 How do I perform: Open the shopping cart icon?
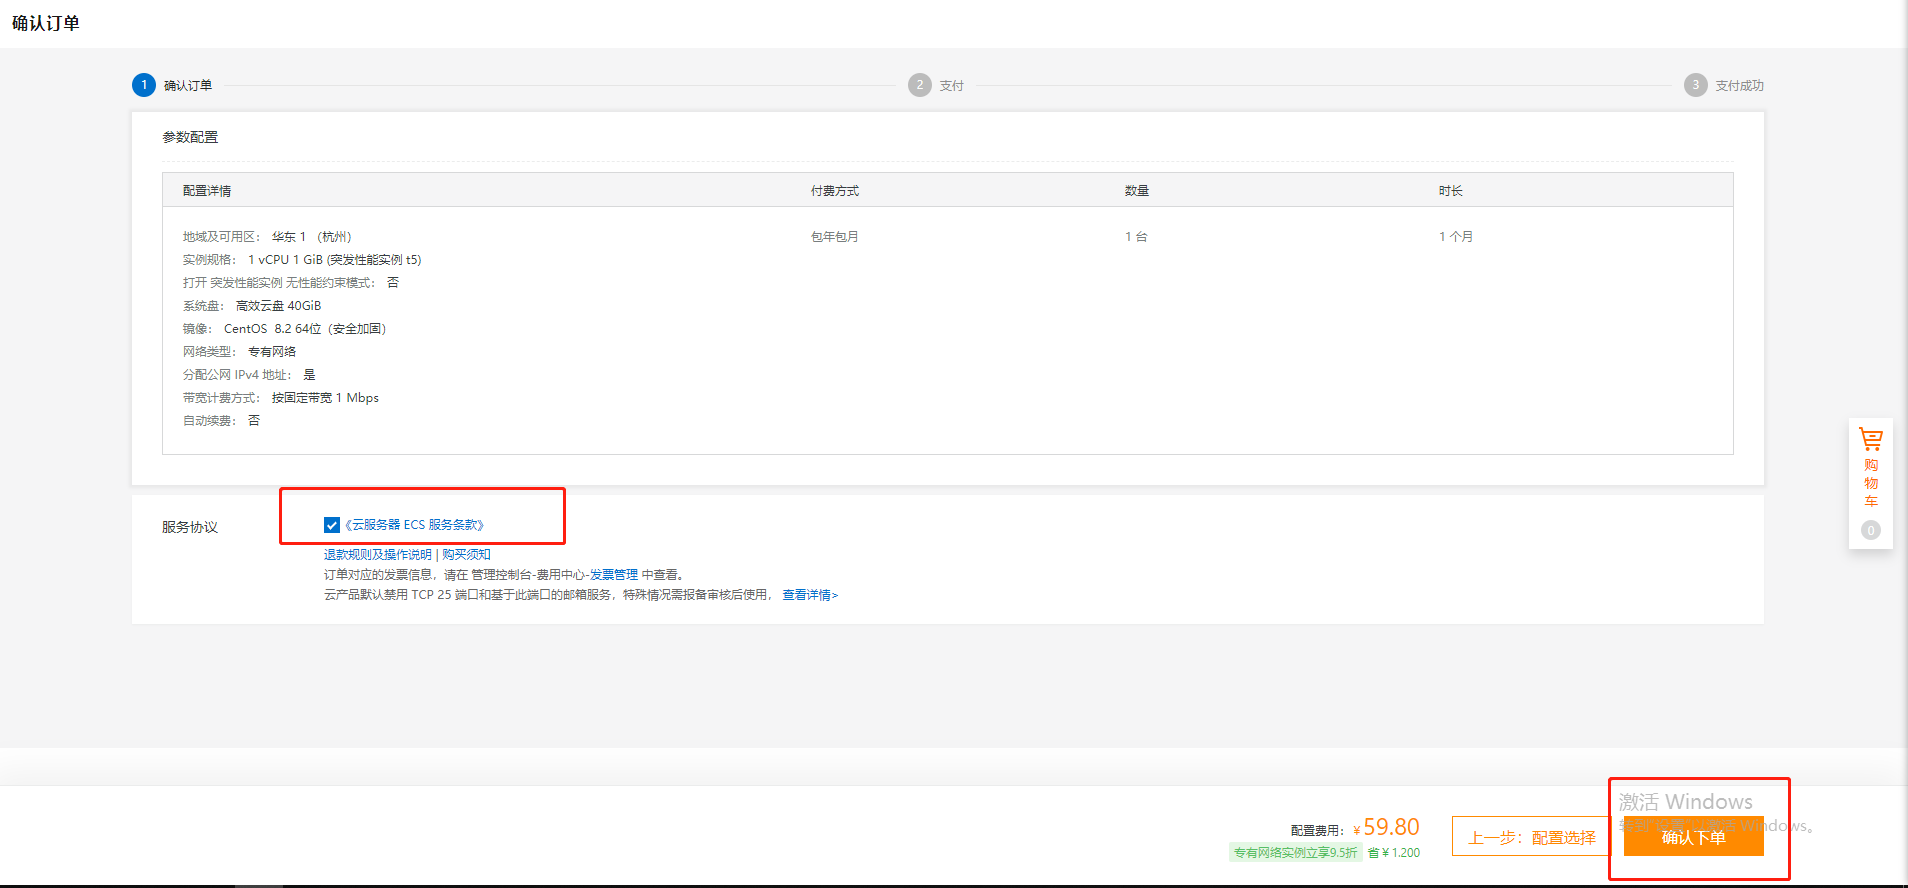coord(1870,439)
